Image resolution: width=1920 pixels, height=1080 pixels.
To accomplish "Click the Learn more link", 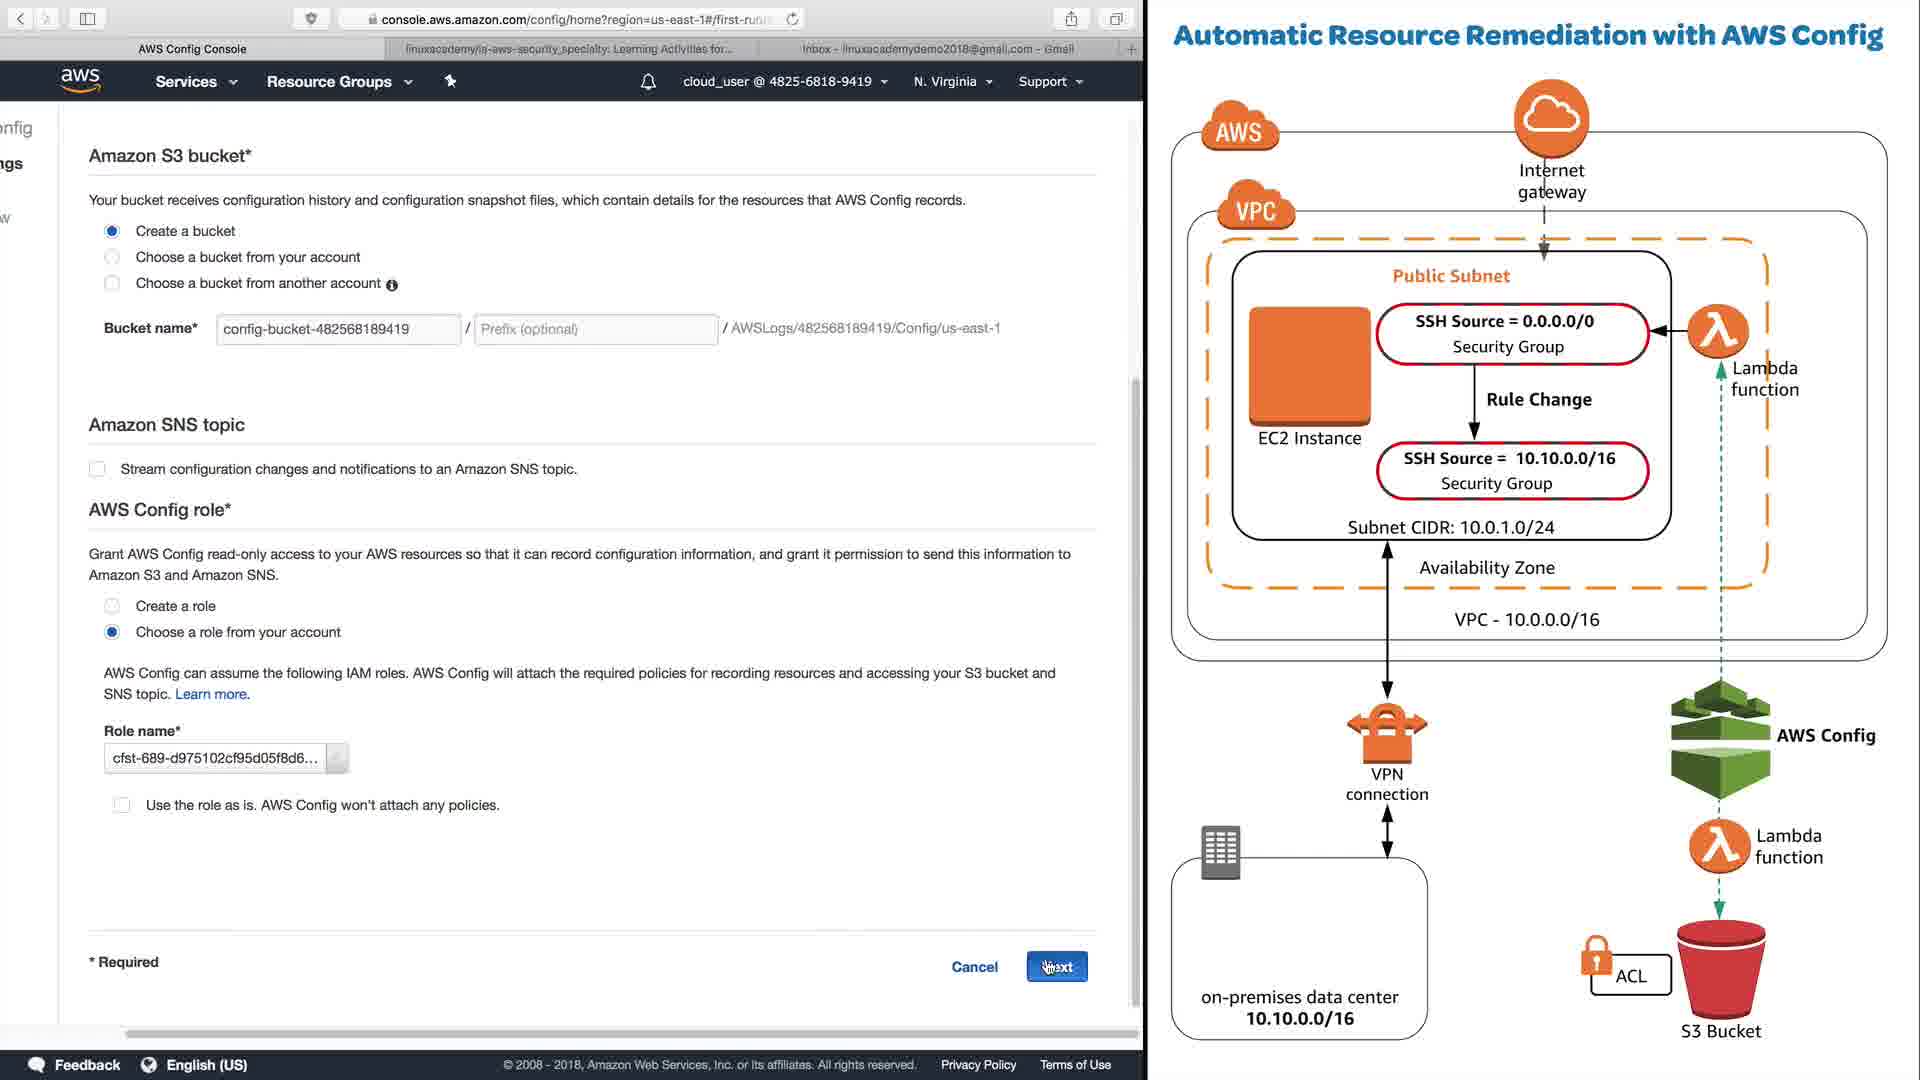I will 211,694.
